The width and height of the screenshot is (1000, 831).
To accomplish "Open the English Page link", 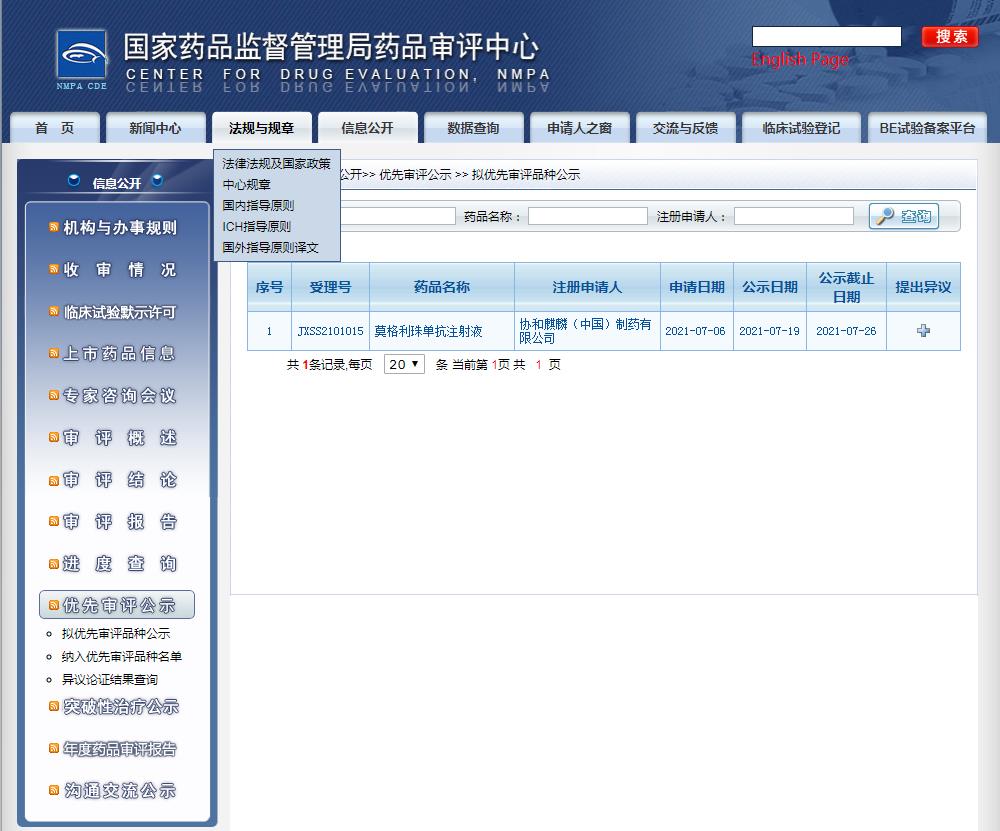I will pos(800,59).
